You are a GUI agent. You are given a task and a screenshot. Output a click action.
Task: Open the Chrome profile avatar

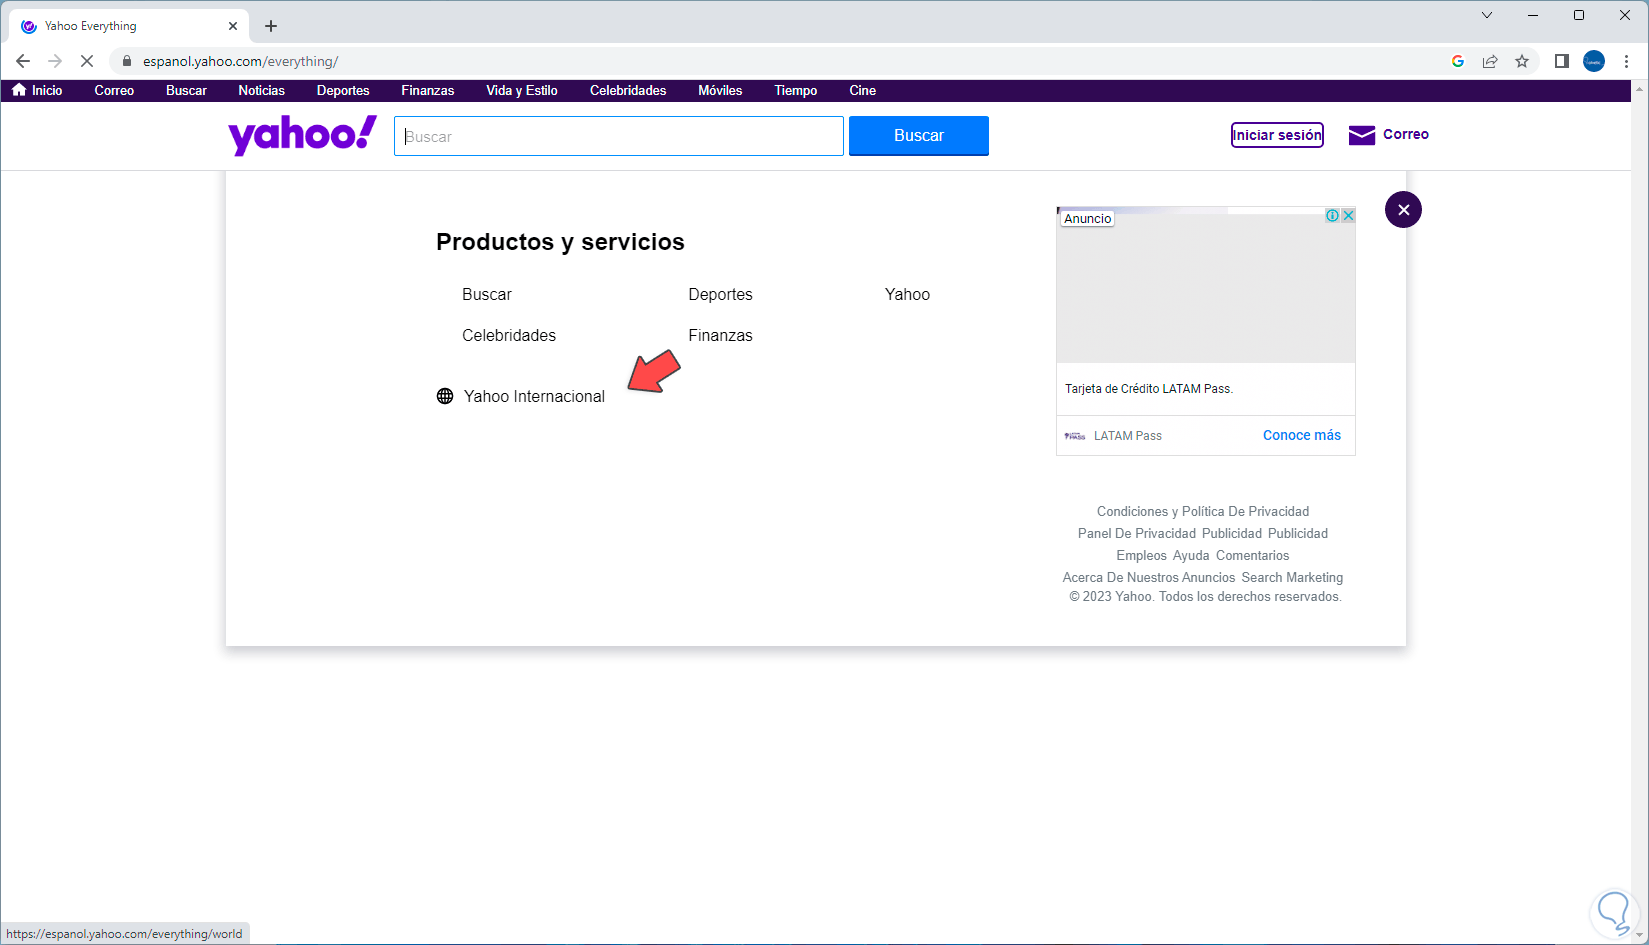pos(1594,61)
